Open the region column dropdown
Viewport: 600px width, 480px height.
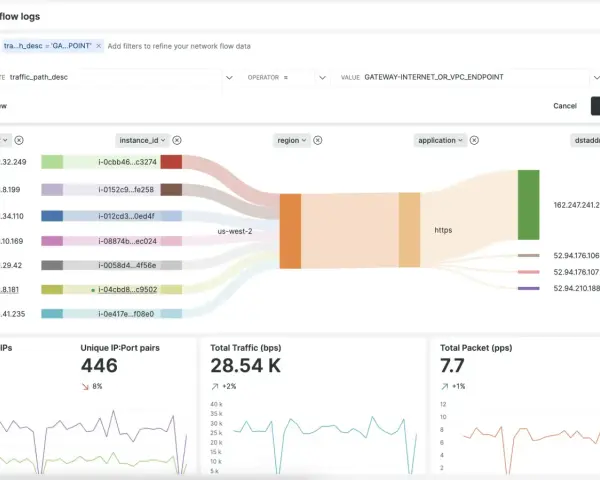pyautogui.click(x=292, y=140)
